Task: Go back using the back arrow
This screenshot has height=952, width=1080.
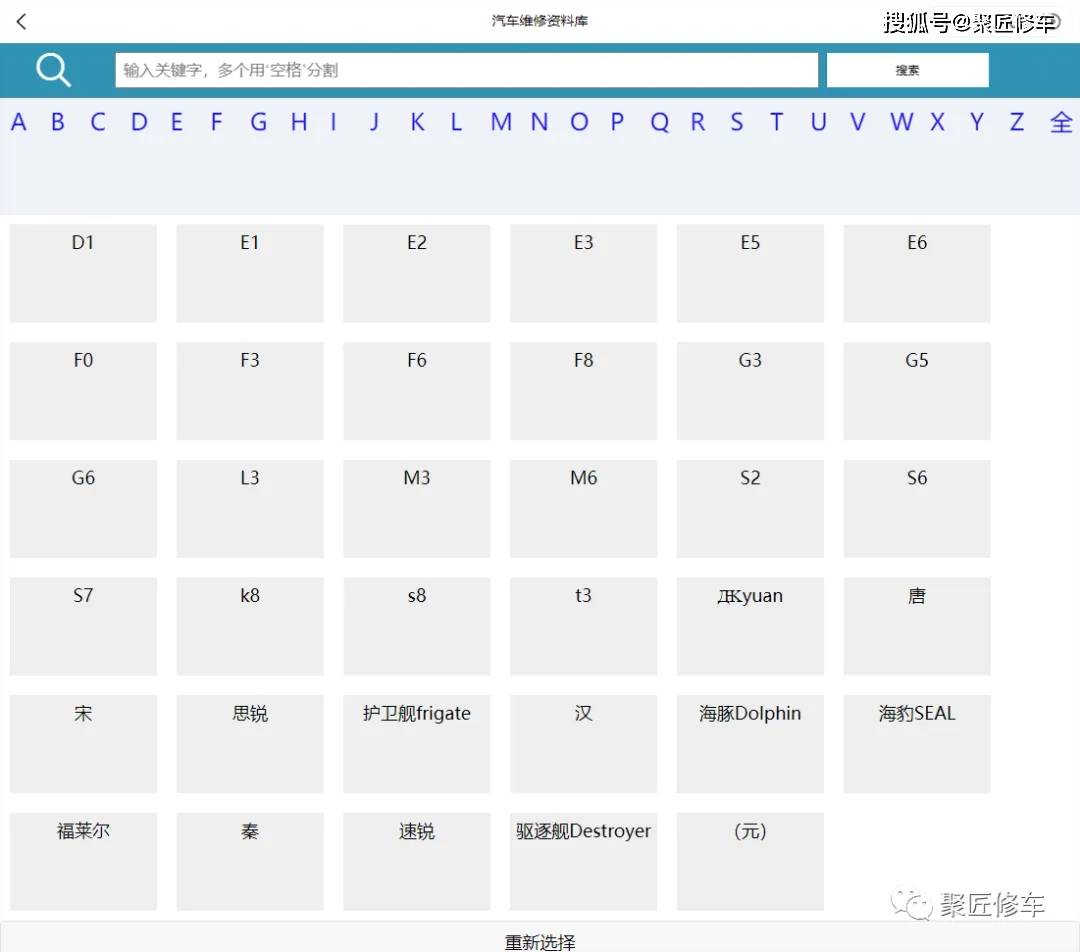Action: (21, 21)
